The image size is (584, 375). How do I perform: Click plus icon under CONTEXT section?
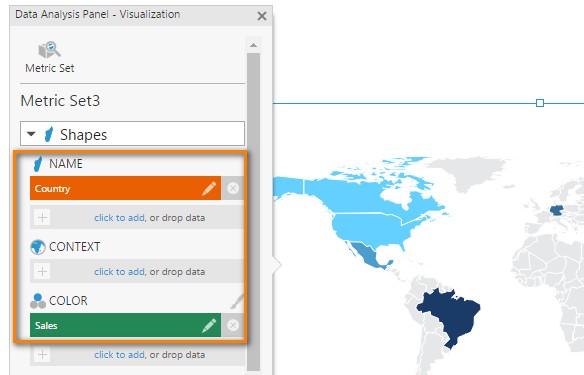coord(42,271)
